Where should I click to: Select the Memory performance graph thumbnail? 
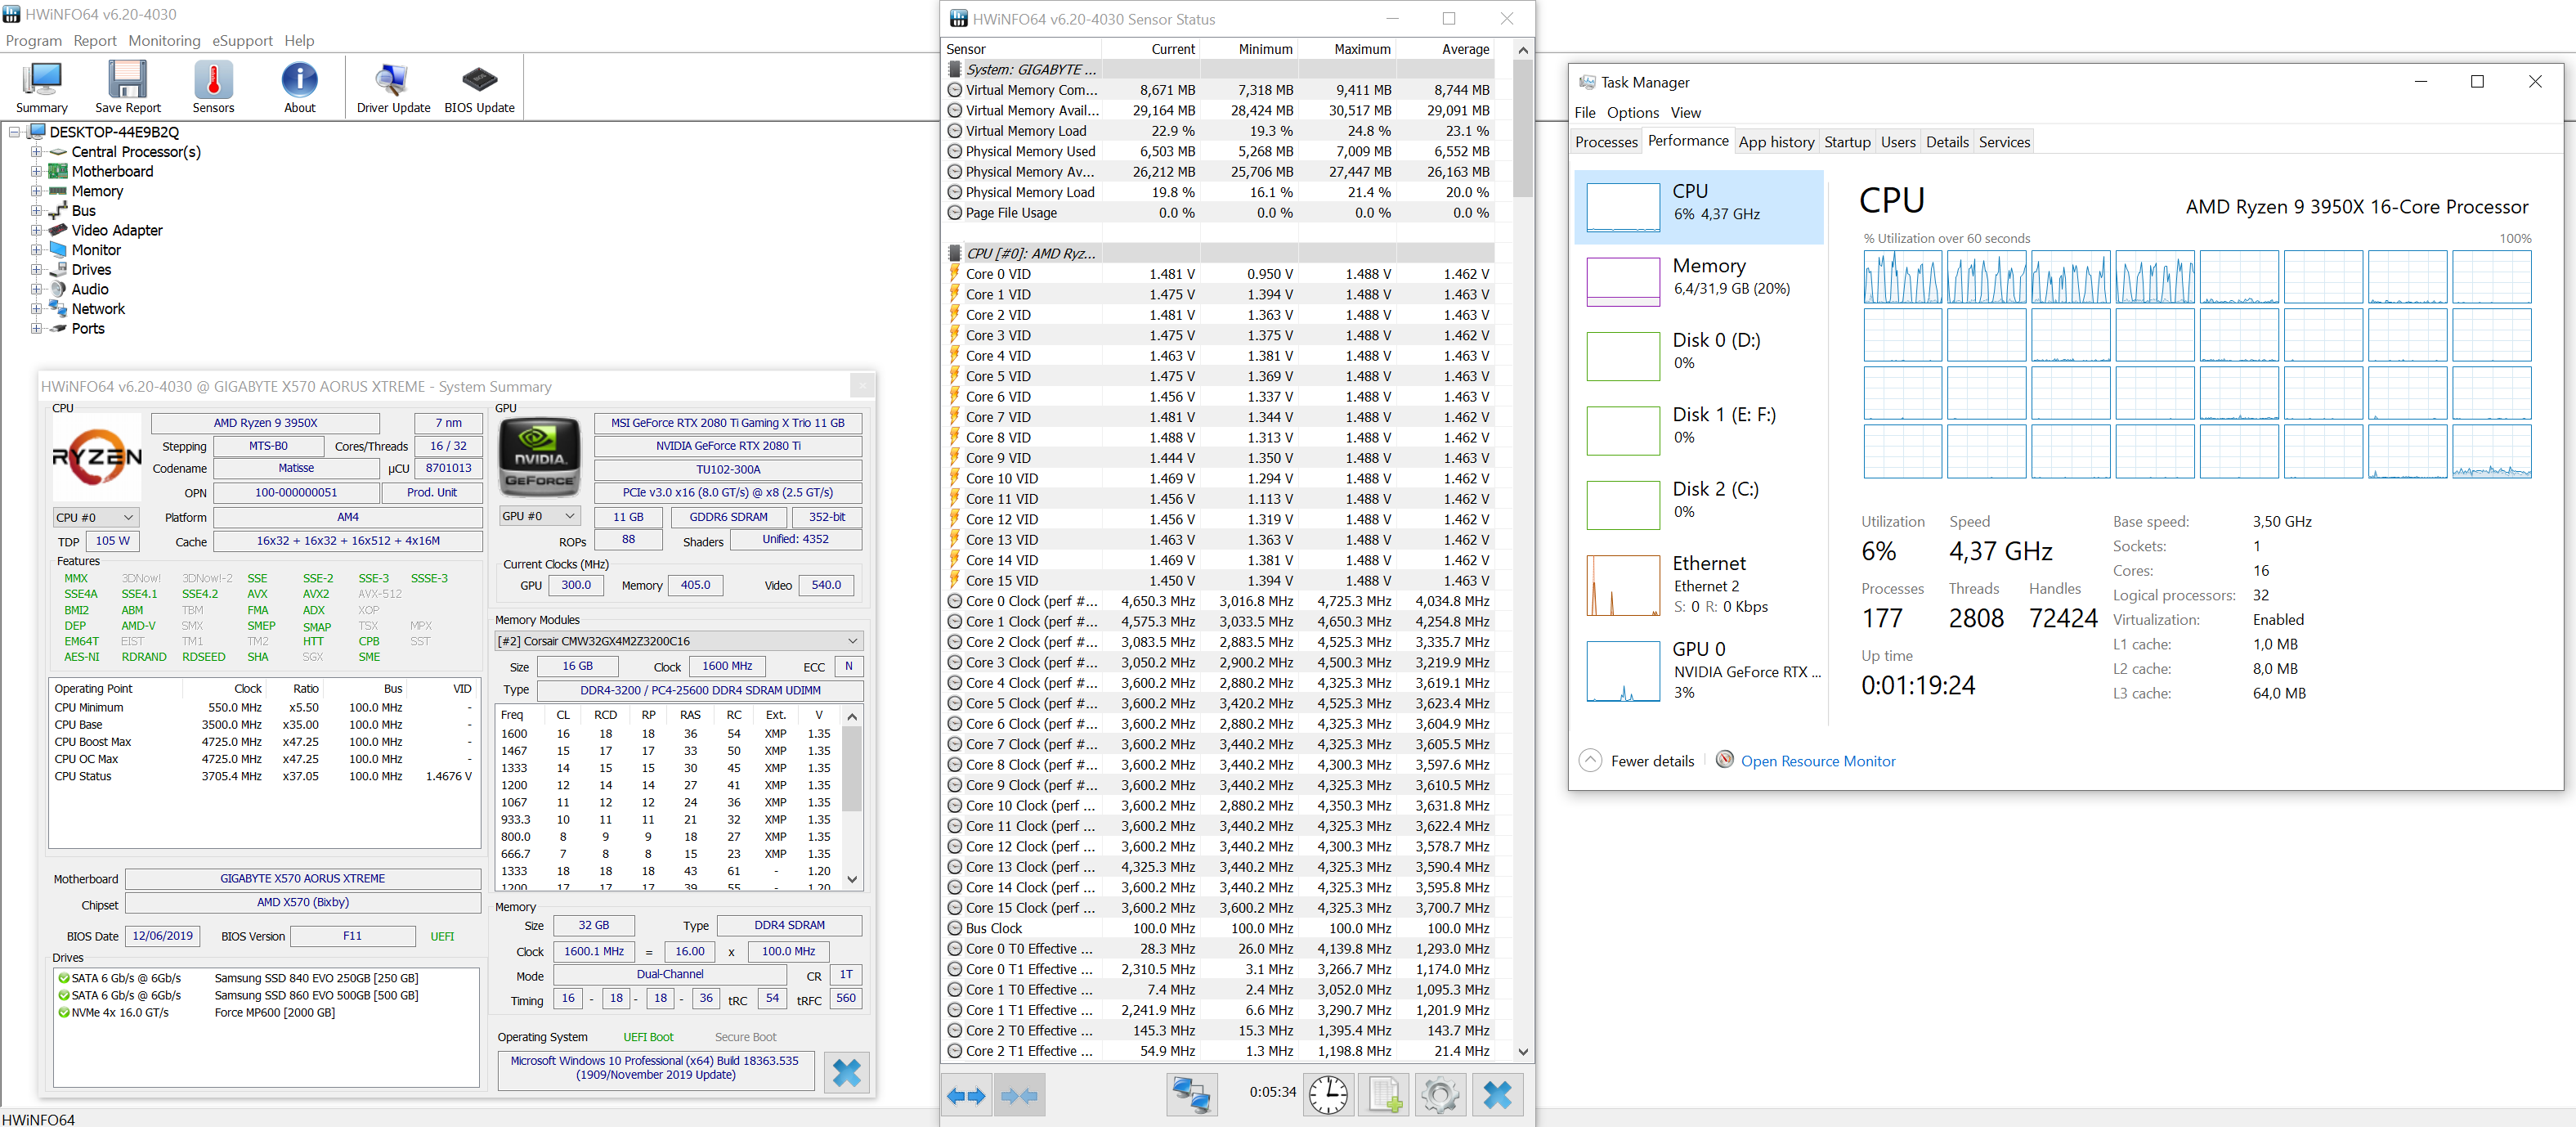tap(1622, 281)
